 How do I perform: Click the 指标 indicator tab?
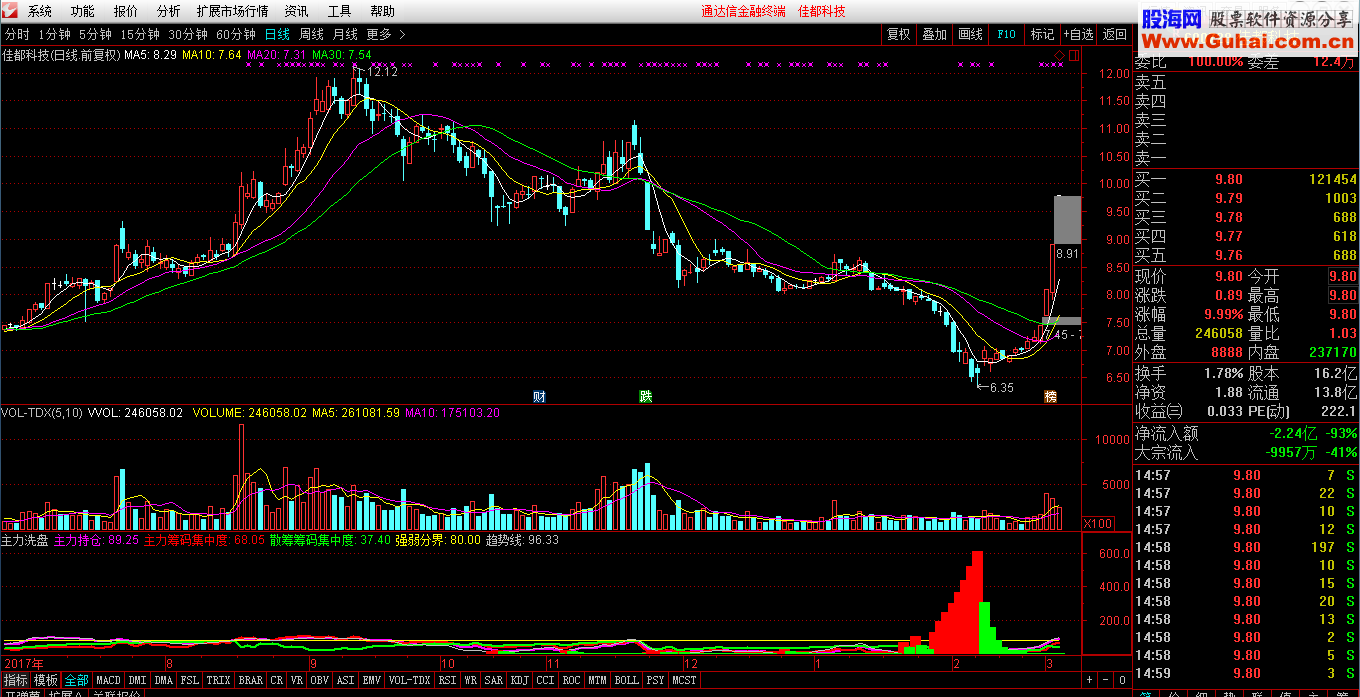point(16,680)
